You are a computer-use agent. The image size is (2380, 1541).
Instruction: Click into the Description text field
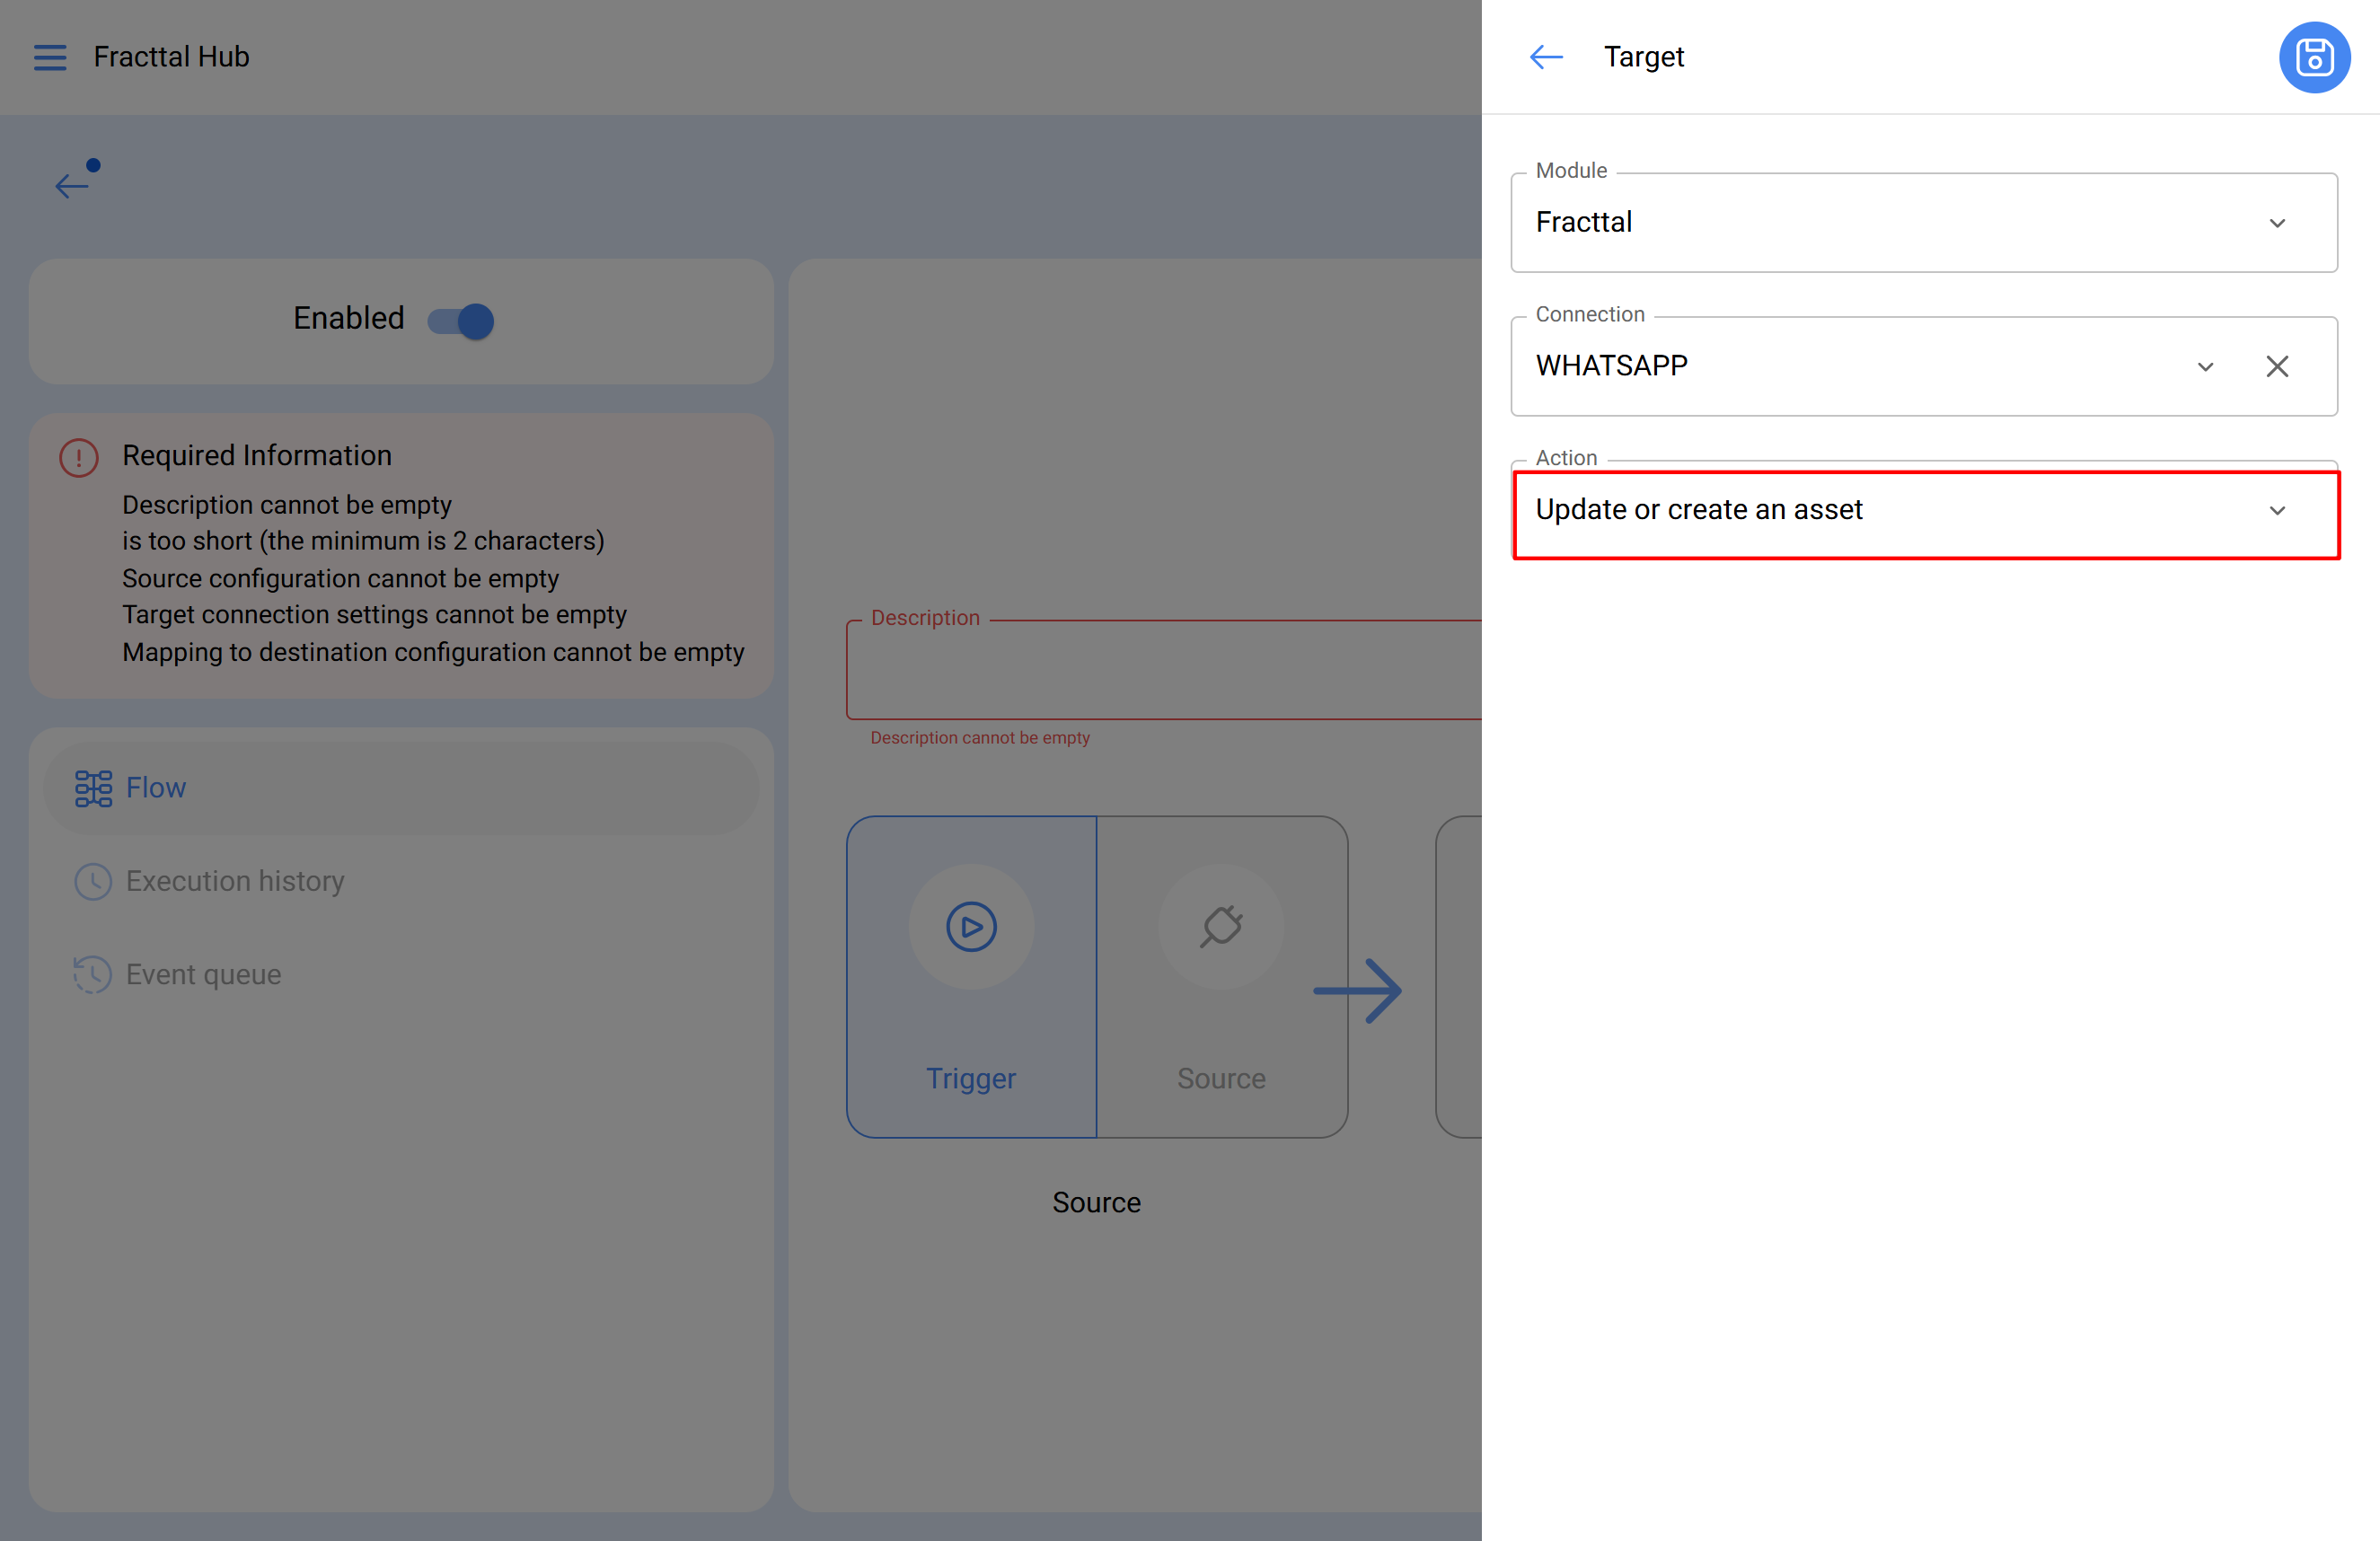(1160, 670)
